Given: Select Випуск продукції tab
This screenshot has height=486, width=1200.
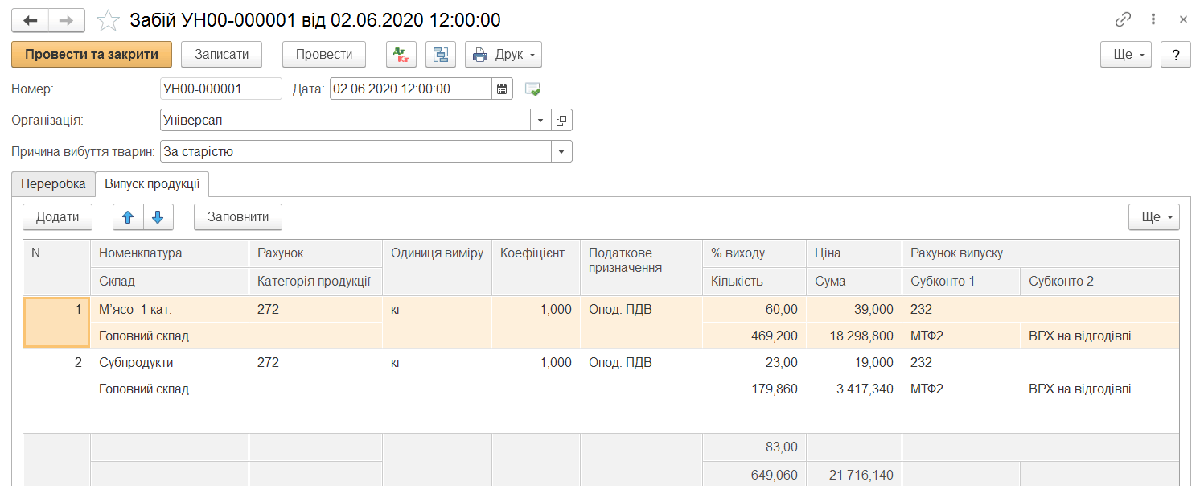Looking at the screenshot, I should (152, 183).
